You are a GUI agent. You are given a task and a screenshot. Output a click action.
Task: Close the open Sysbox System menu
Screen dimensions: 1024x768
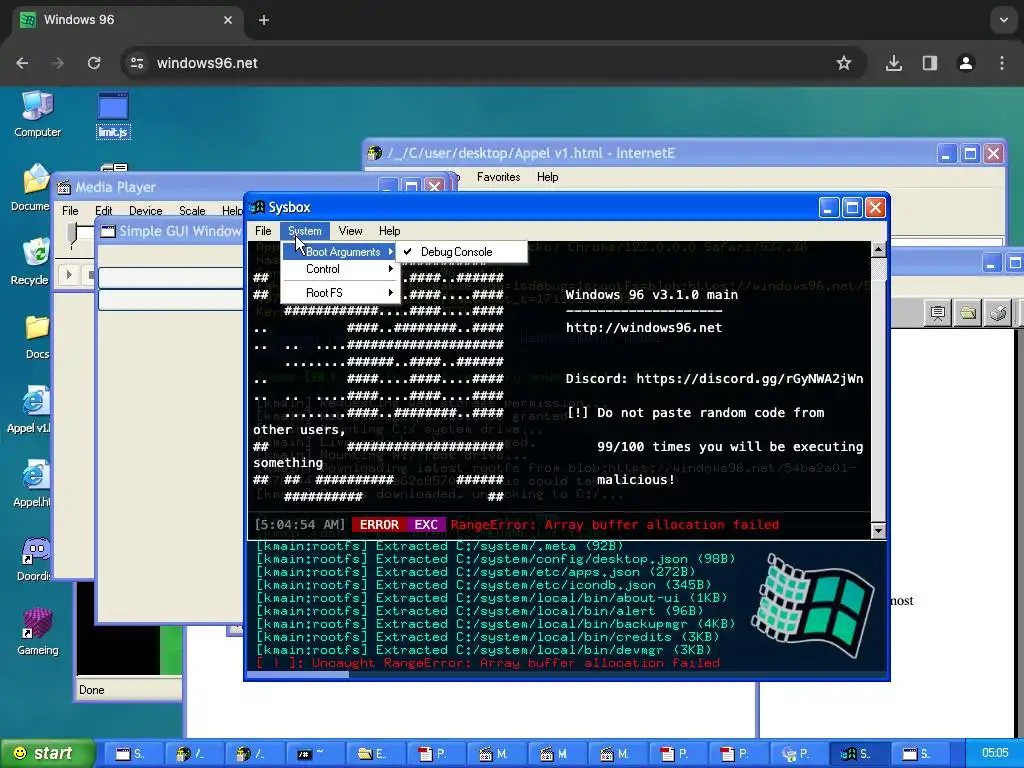tap(305, 231)
